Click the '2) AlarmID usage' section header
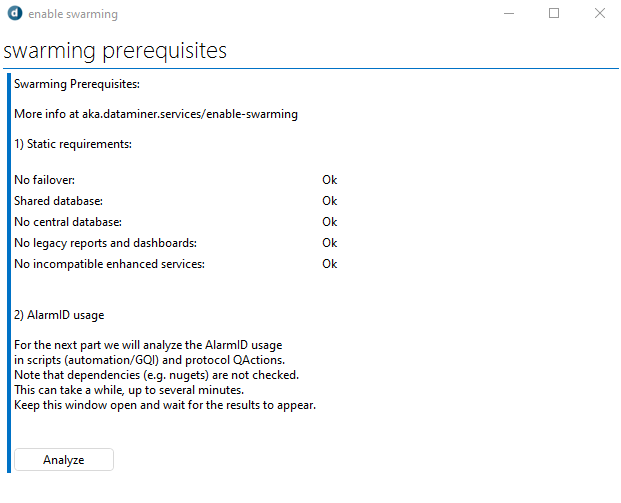Image resolution: width=621 pixels, height=503 pixels. click(x=59, y=315)
